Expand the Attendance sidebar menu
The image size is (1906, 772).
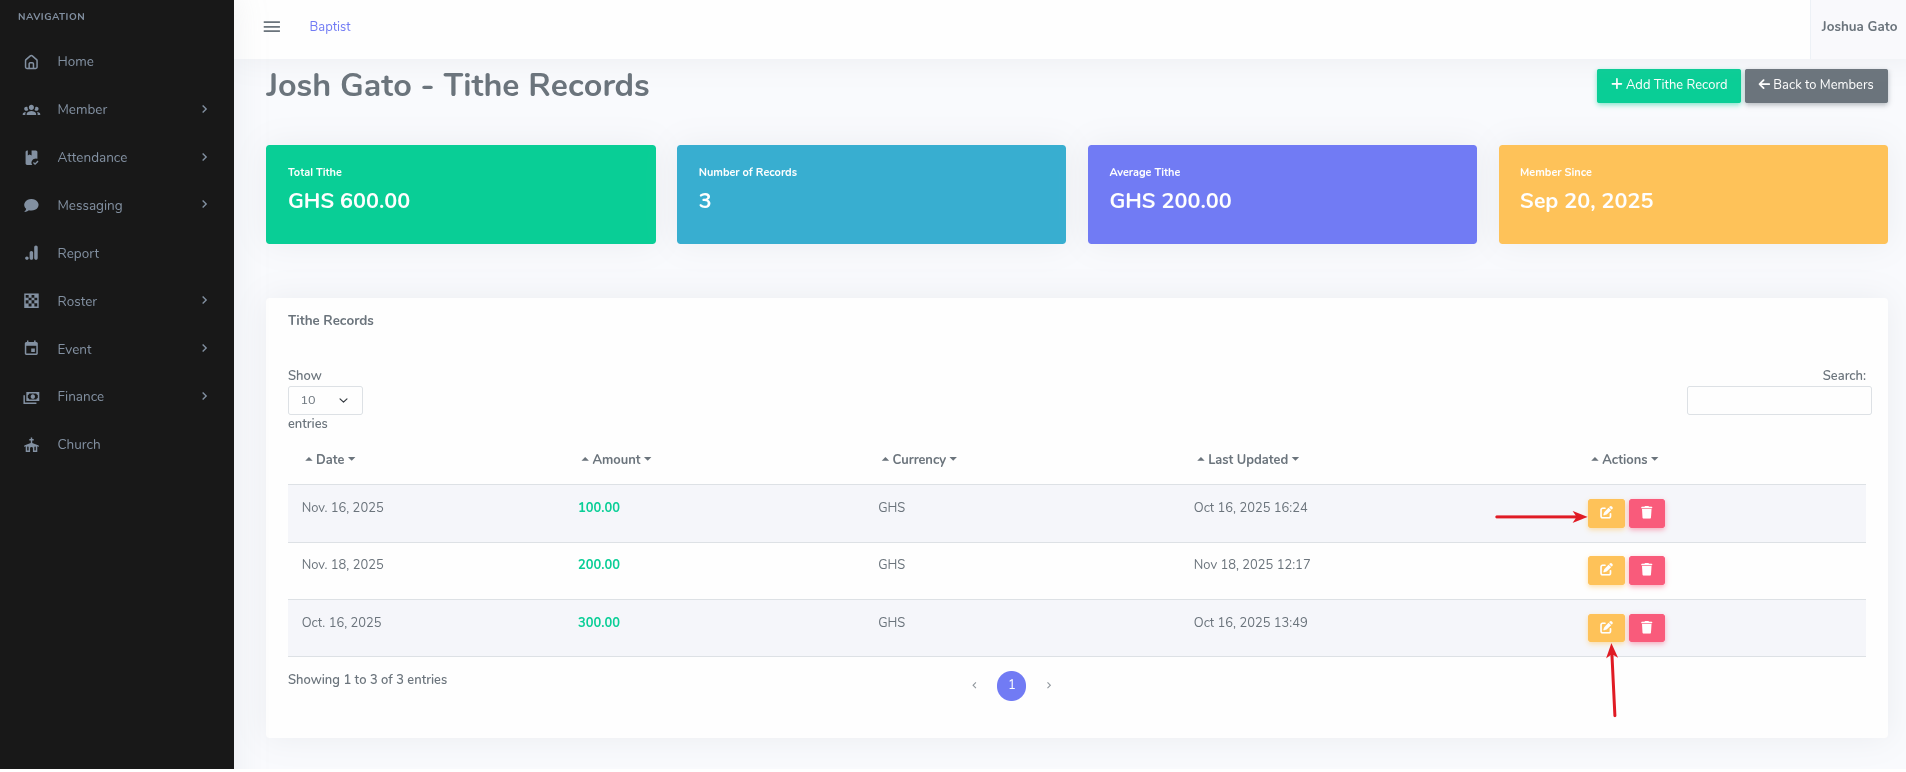(x=116, y=157)
